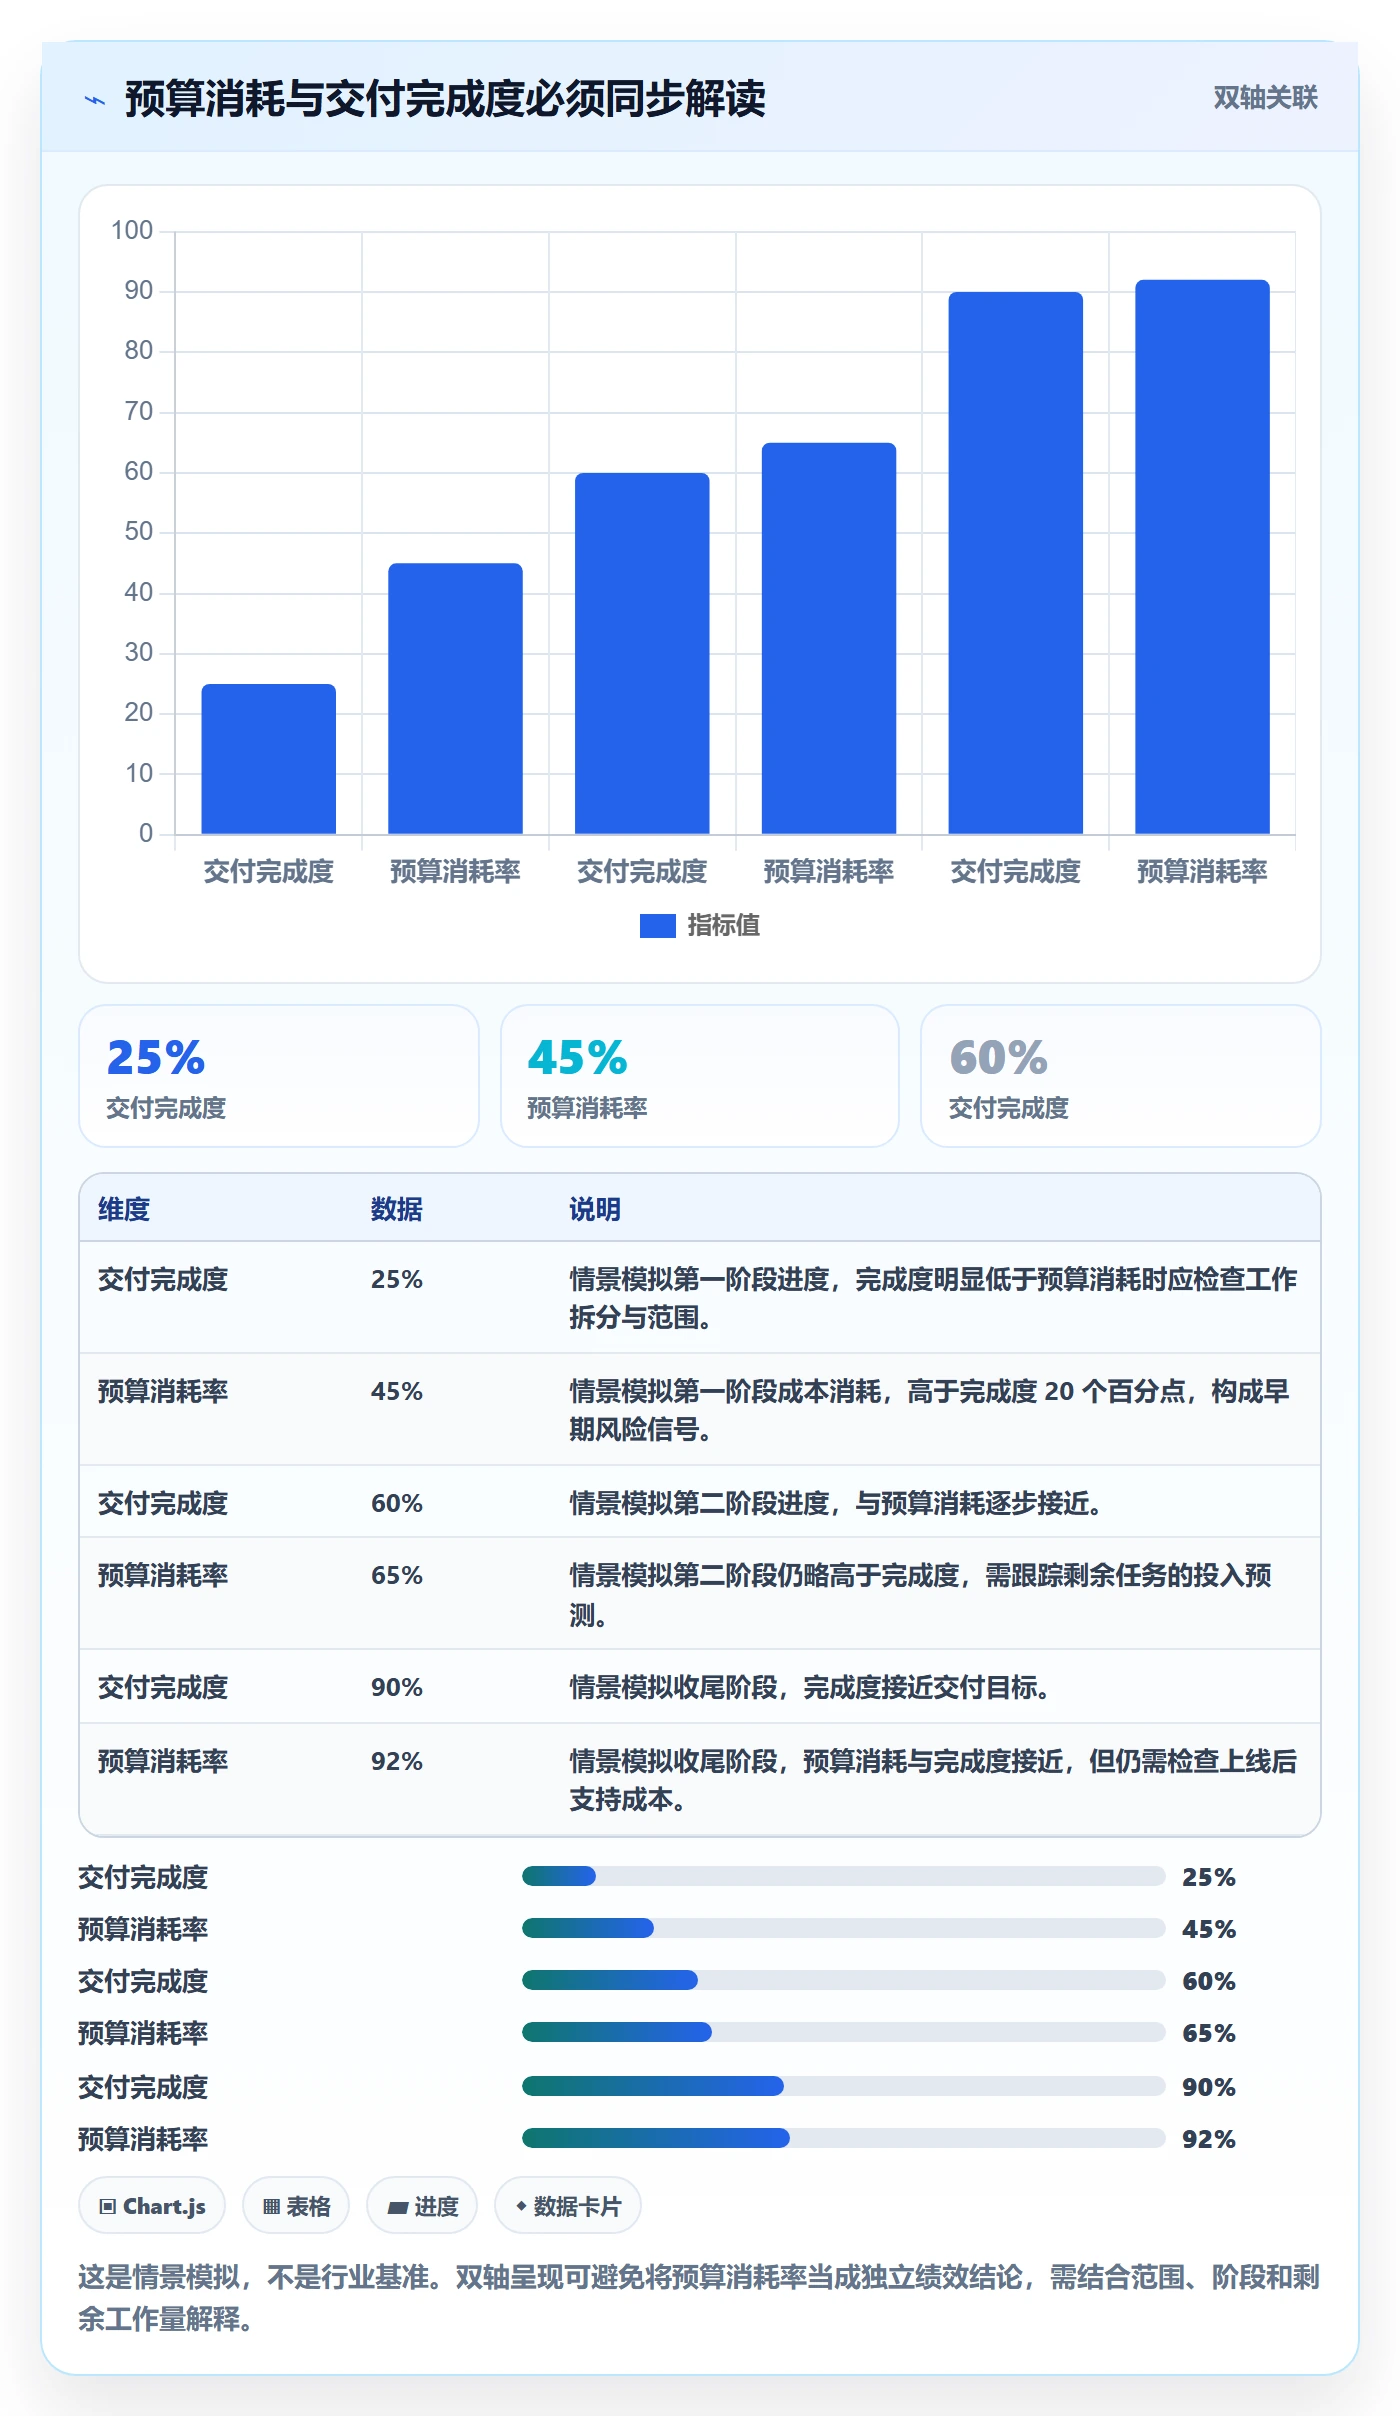Image resolution: width=1400 pixels, height=2416 pixels.
Task: Click the chart bar reaching 90
Action: pos(1015,563)
